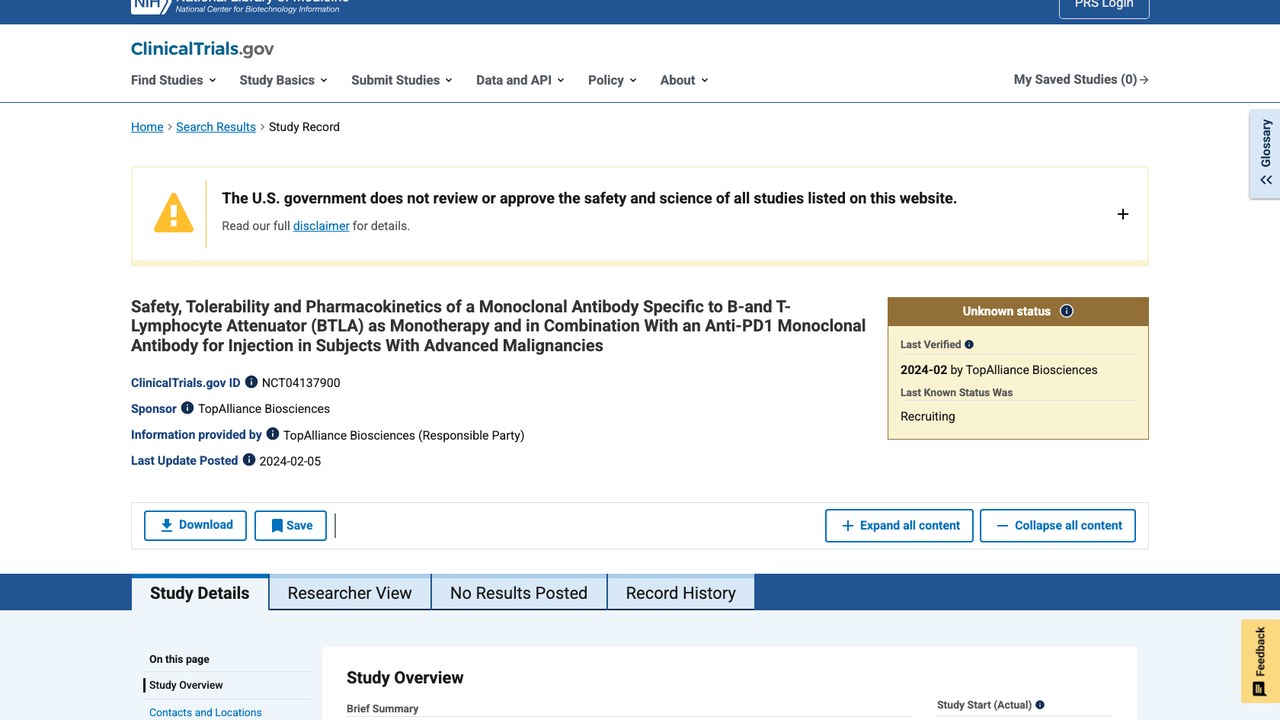
Task: Click info icon next to ClinicalTrials.gov ID
Action: (x=252, y=382)
